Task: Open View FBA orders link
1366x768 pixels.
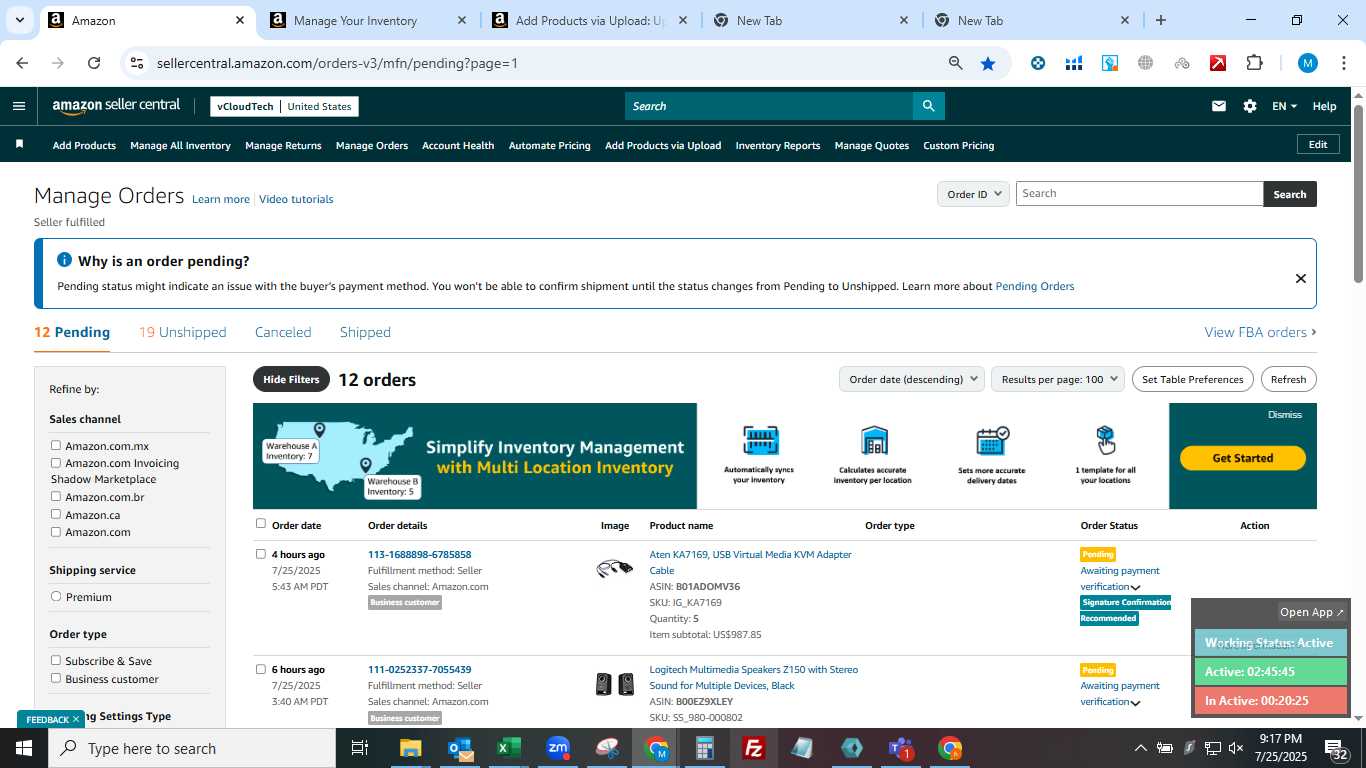Action: pos(1260,332)
